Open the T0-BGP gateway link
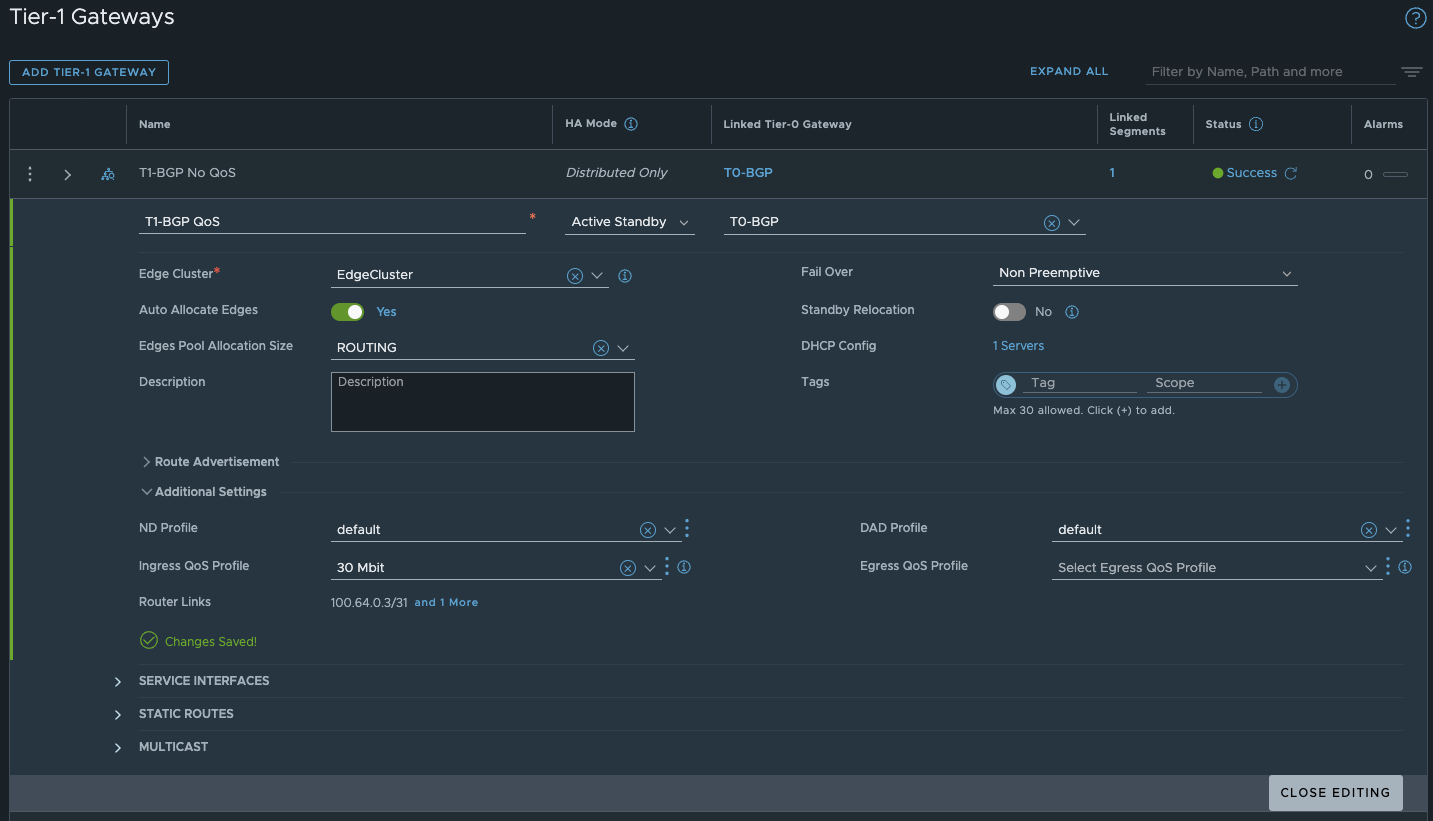1433x821 pixels. 748,172
